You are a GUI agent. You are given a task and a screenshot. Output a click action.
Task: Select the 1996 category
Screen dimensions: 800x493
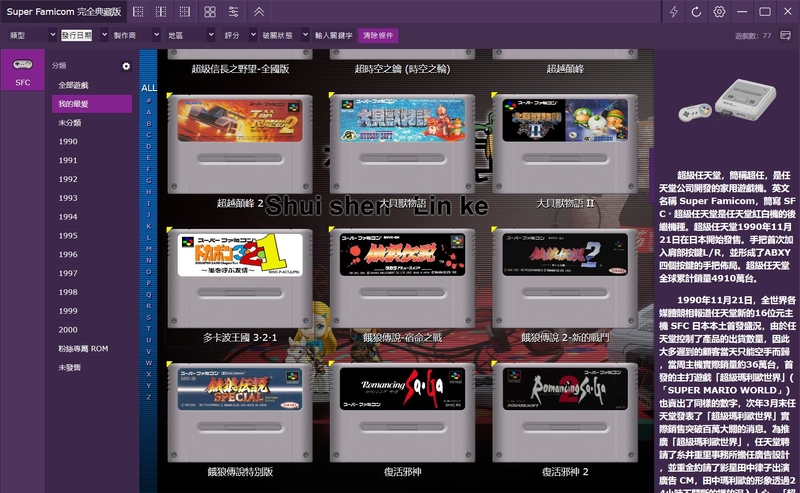[x=92, y=255]
